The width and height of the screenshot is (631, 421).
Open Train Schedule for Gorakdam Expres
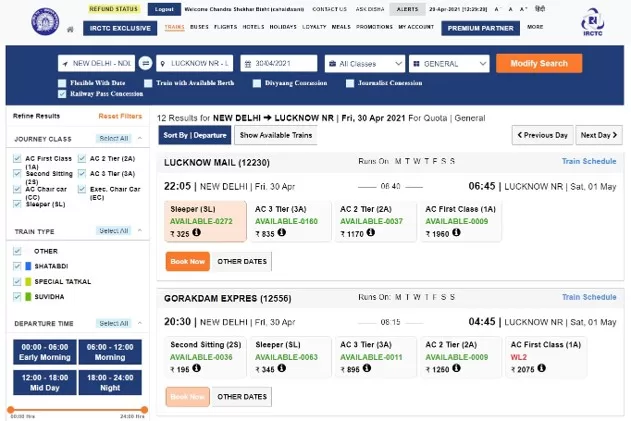pyautogui.click(x=589, y=297)
